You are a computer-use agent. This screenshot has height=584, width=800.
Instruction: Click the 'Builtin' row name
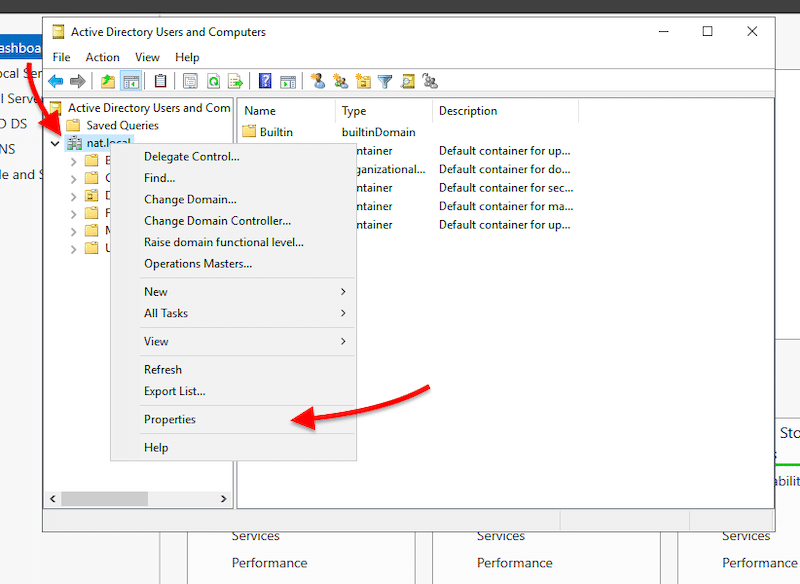pos(276,132)
